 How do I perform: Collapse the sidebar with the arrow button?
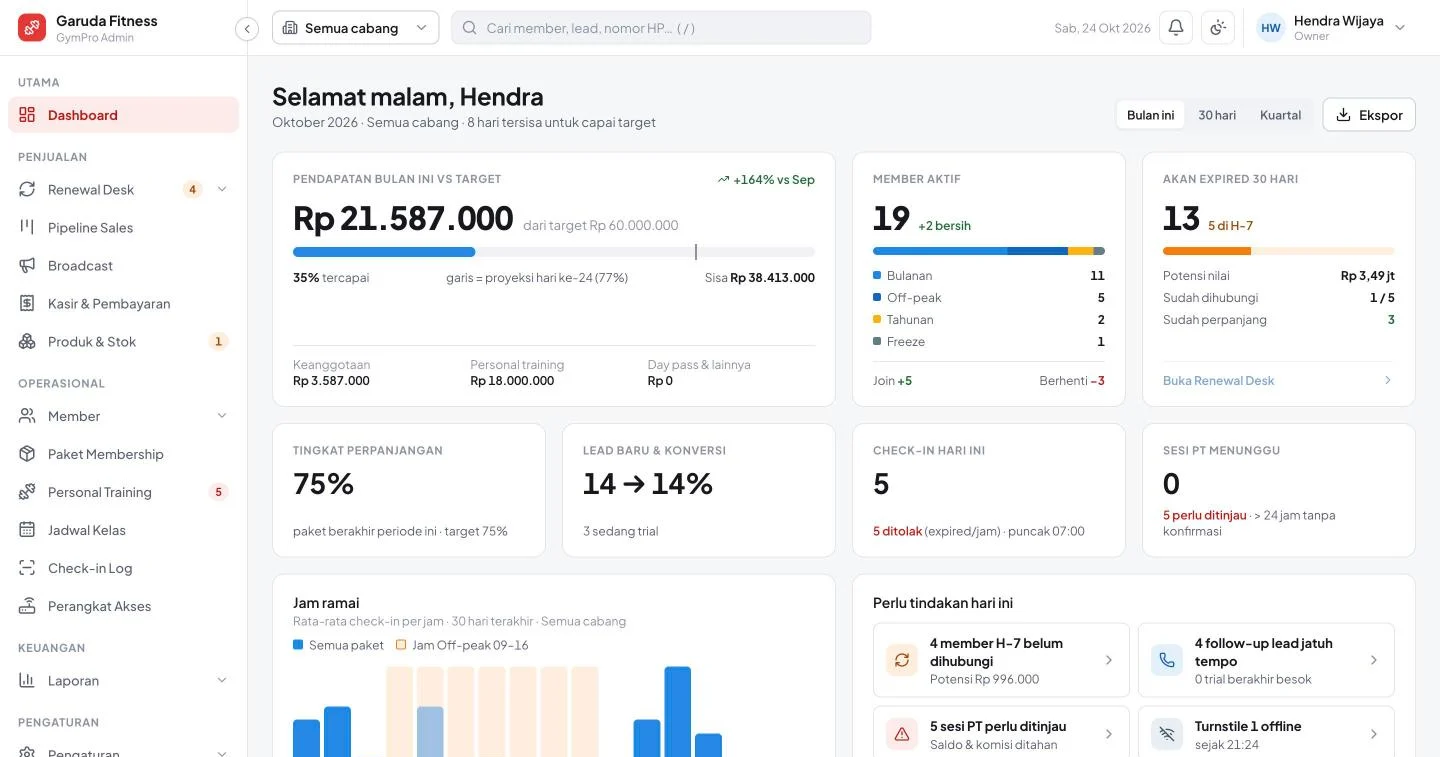click(x=247, y=29)
